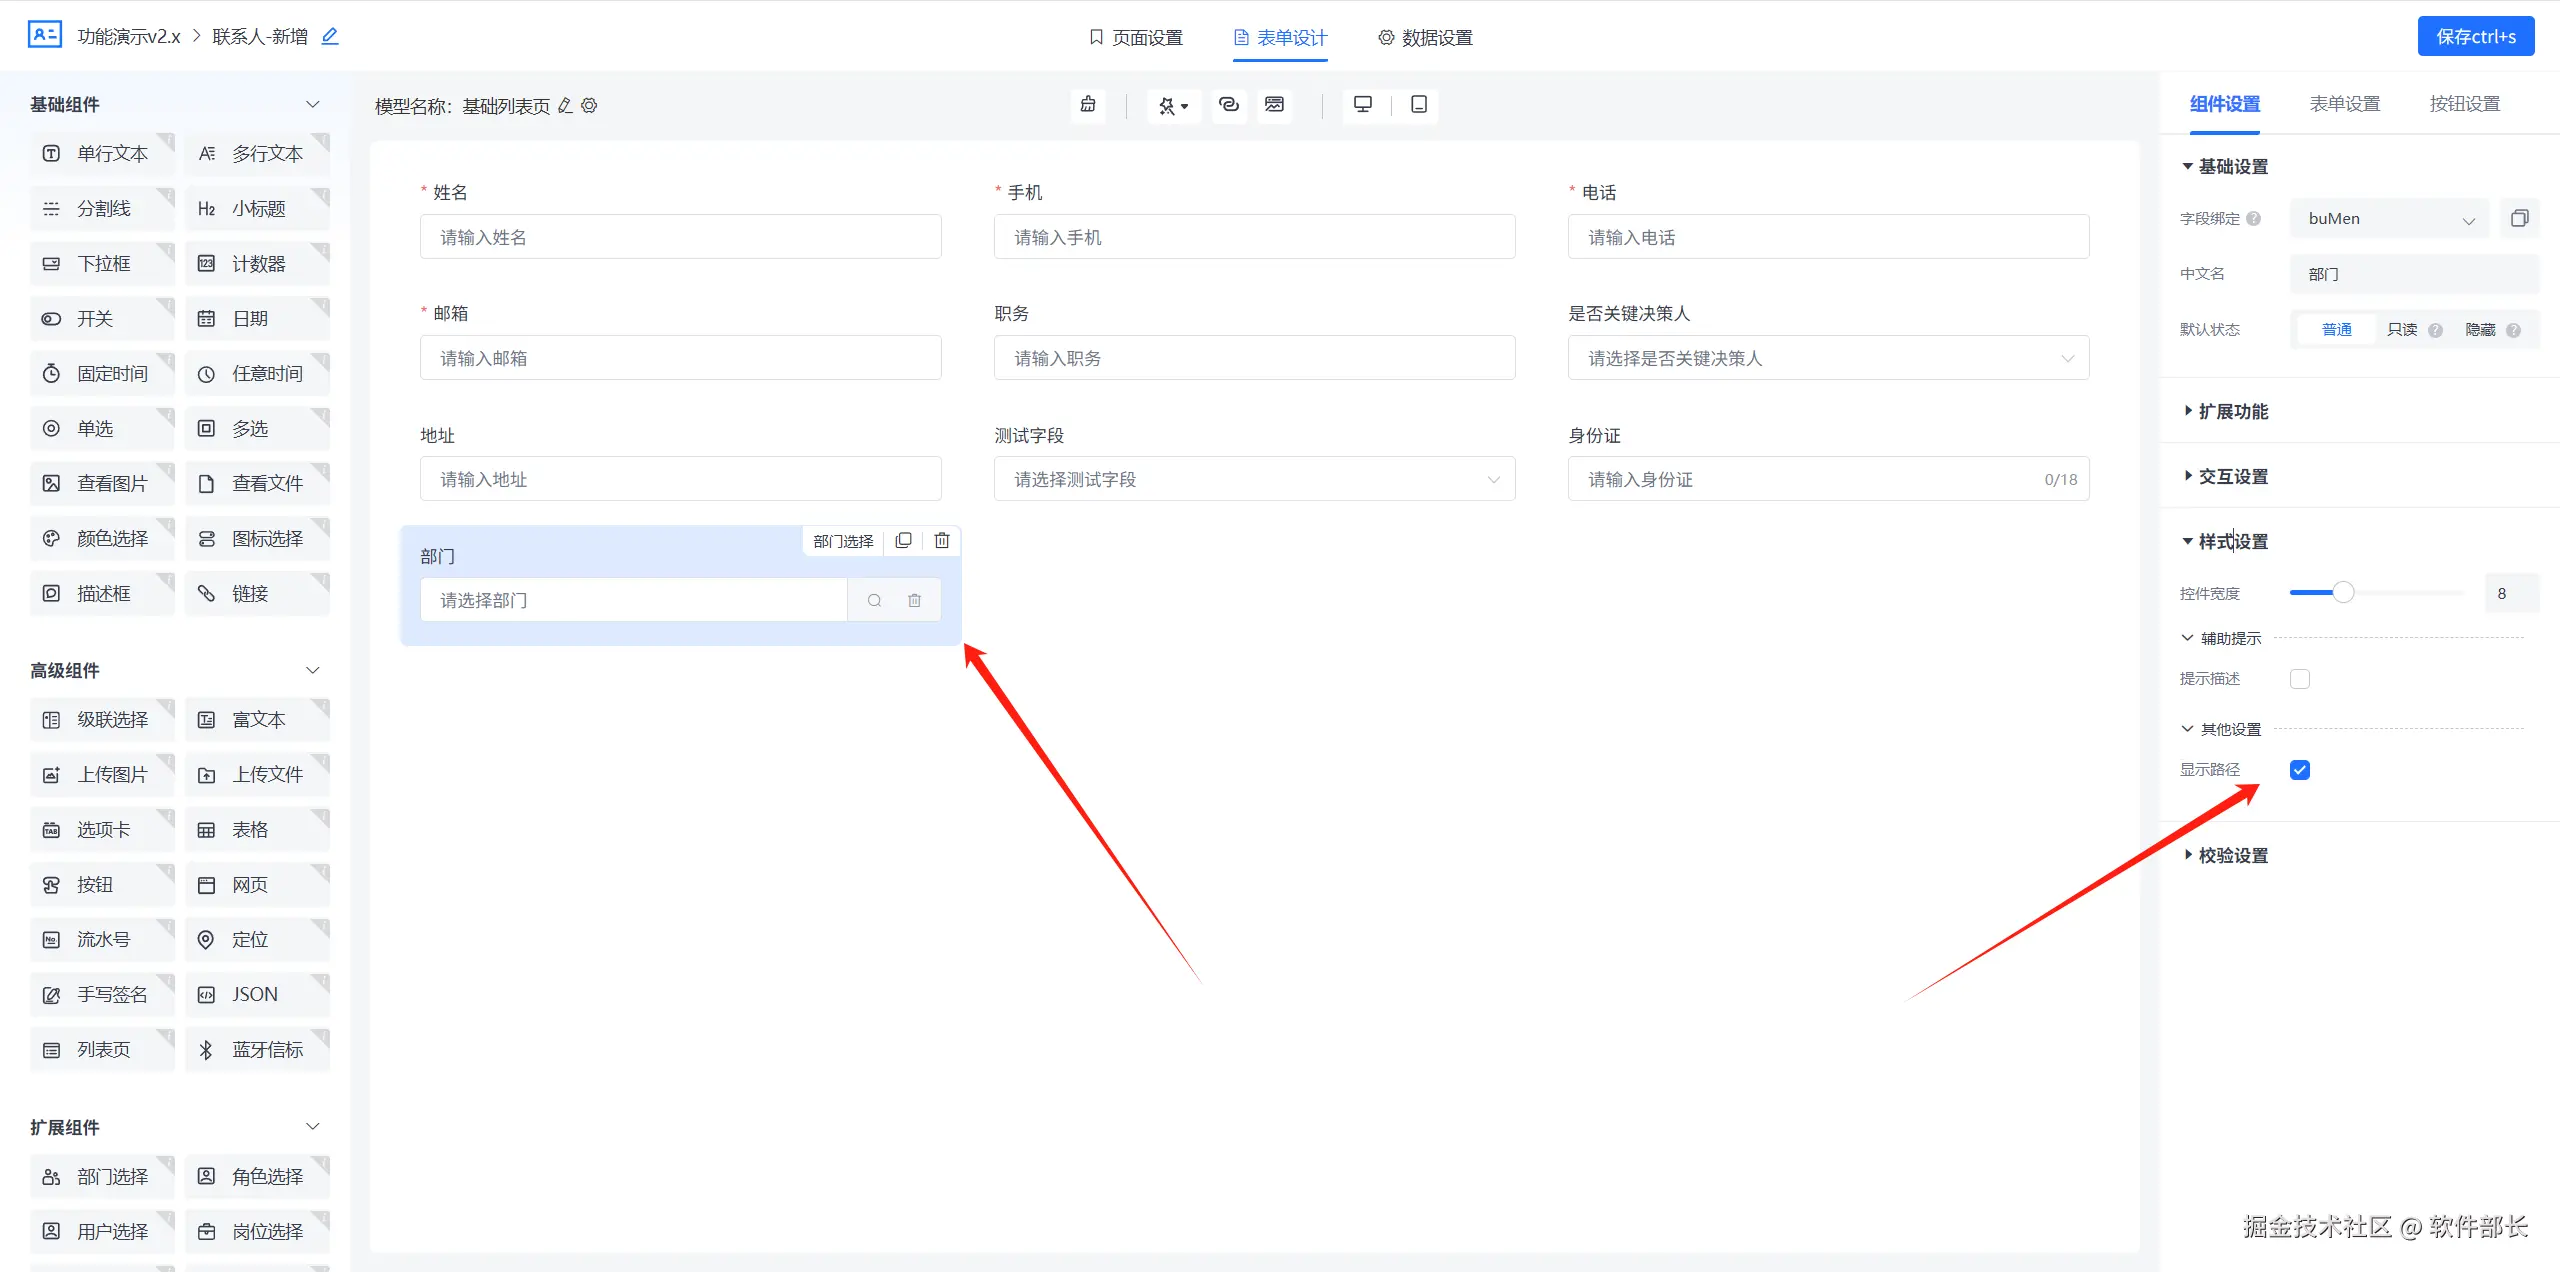Uncheck the 显示路径 checkbox

coord(2300,770)
